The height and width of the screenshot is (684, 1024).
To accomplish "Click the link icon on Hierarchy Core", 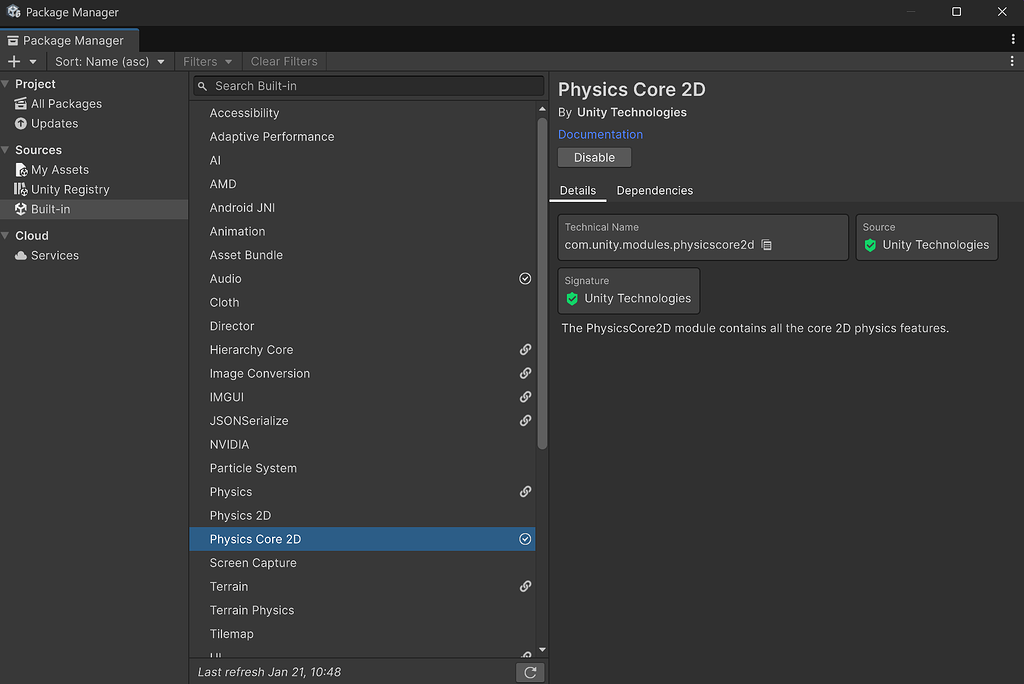I will pos(525,350).
